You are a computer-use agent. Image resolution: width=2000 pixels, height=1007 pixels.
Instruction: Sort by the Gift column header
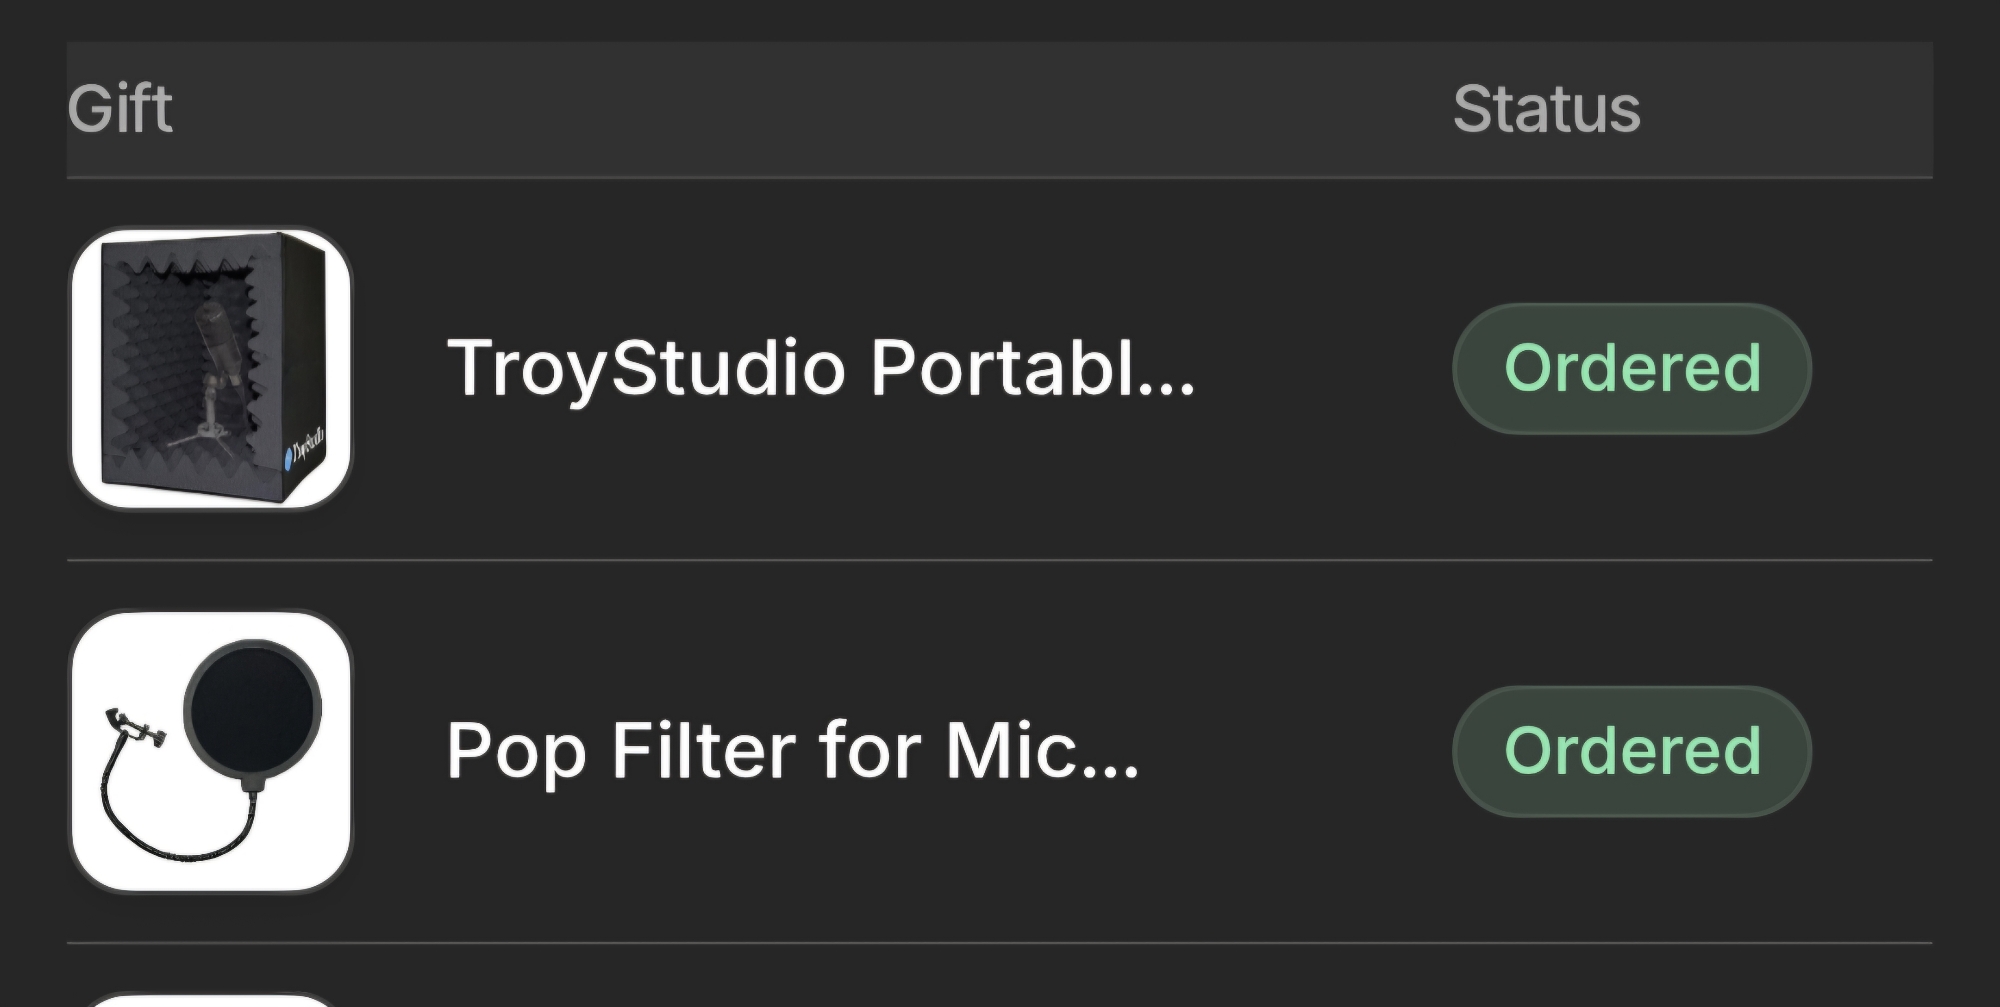coord(120,109)
